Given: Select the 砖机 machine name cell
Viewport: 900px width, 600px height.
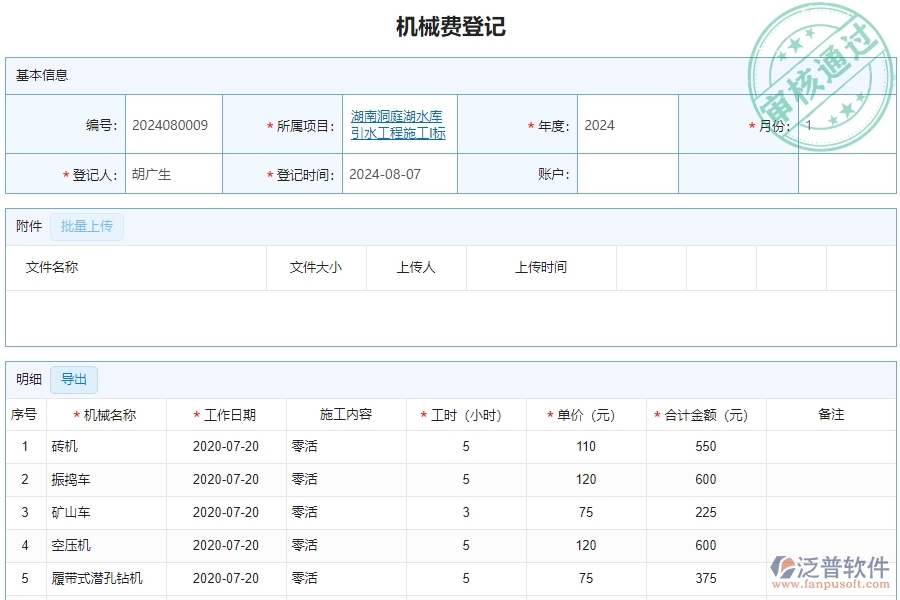Looking at the screenshot, I should 65,447.
